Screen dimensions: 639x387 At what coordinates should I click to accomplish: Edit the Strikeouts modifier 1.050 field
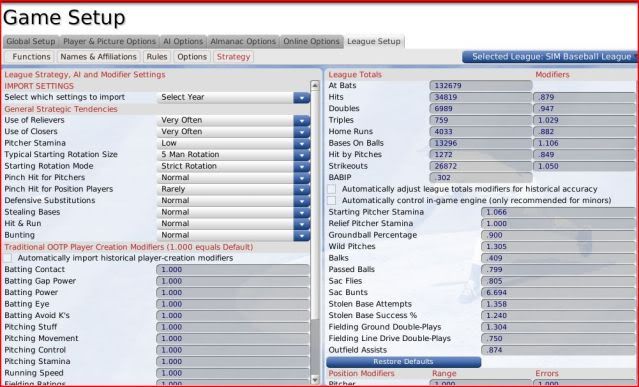(x=585, y=166)
